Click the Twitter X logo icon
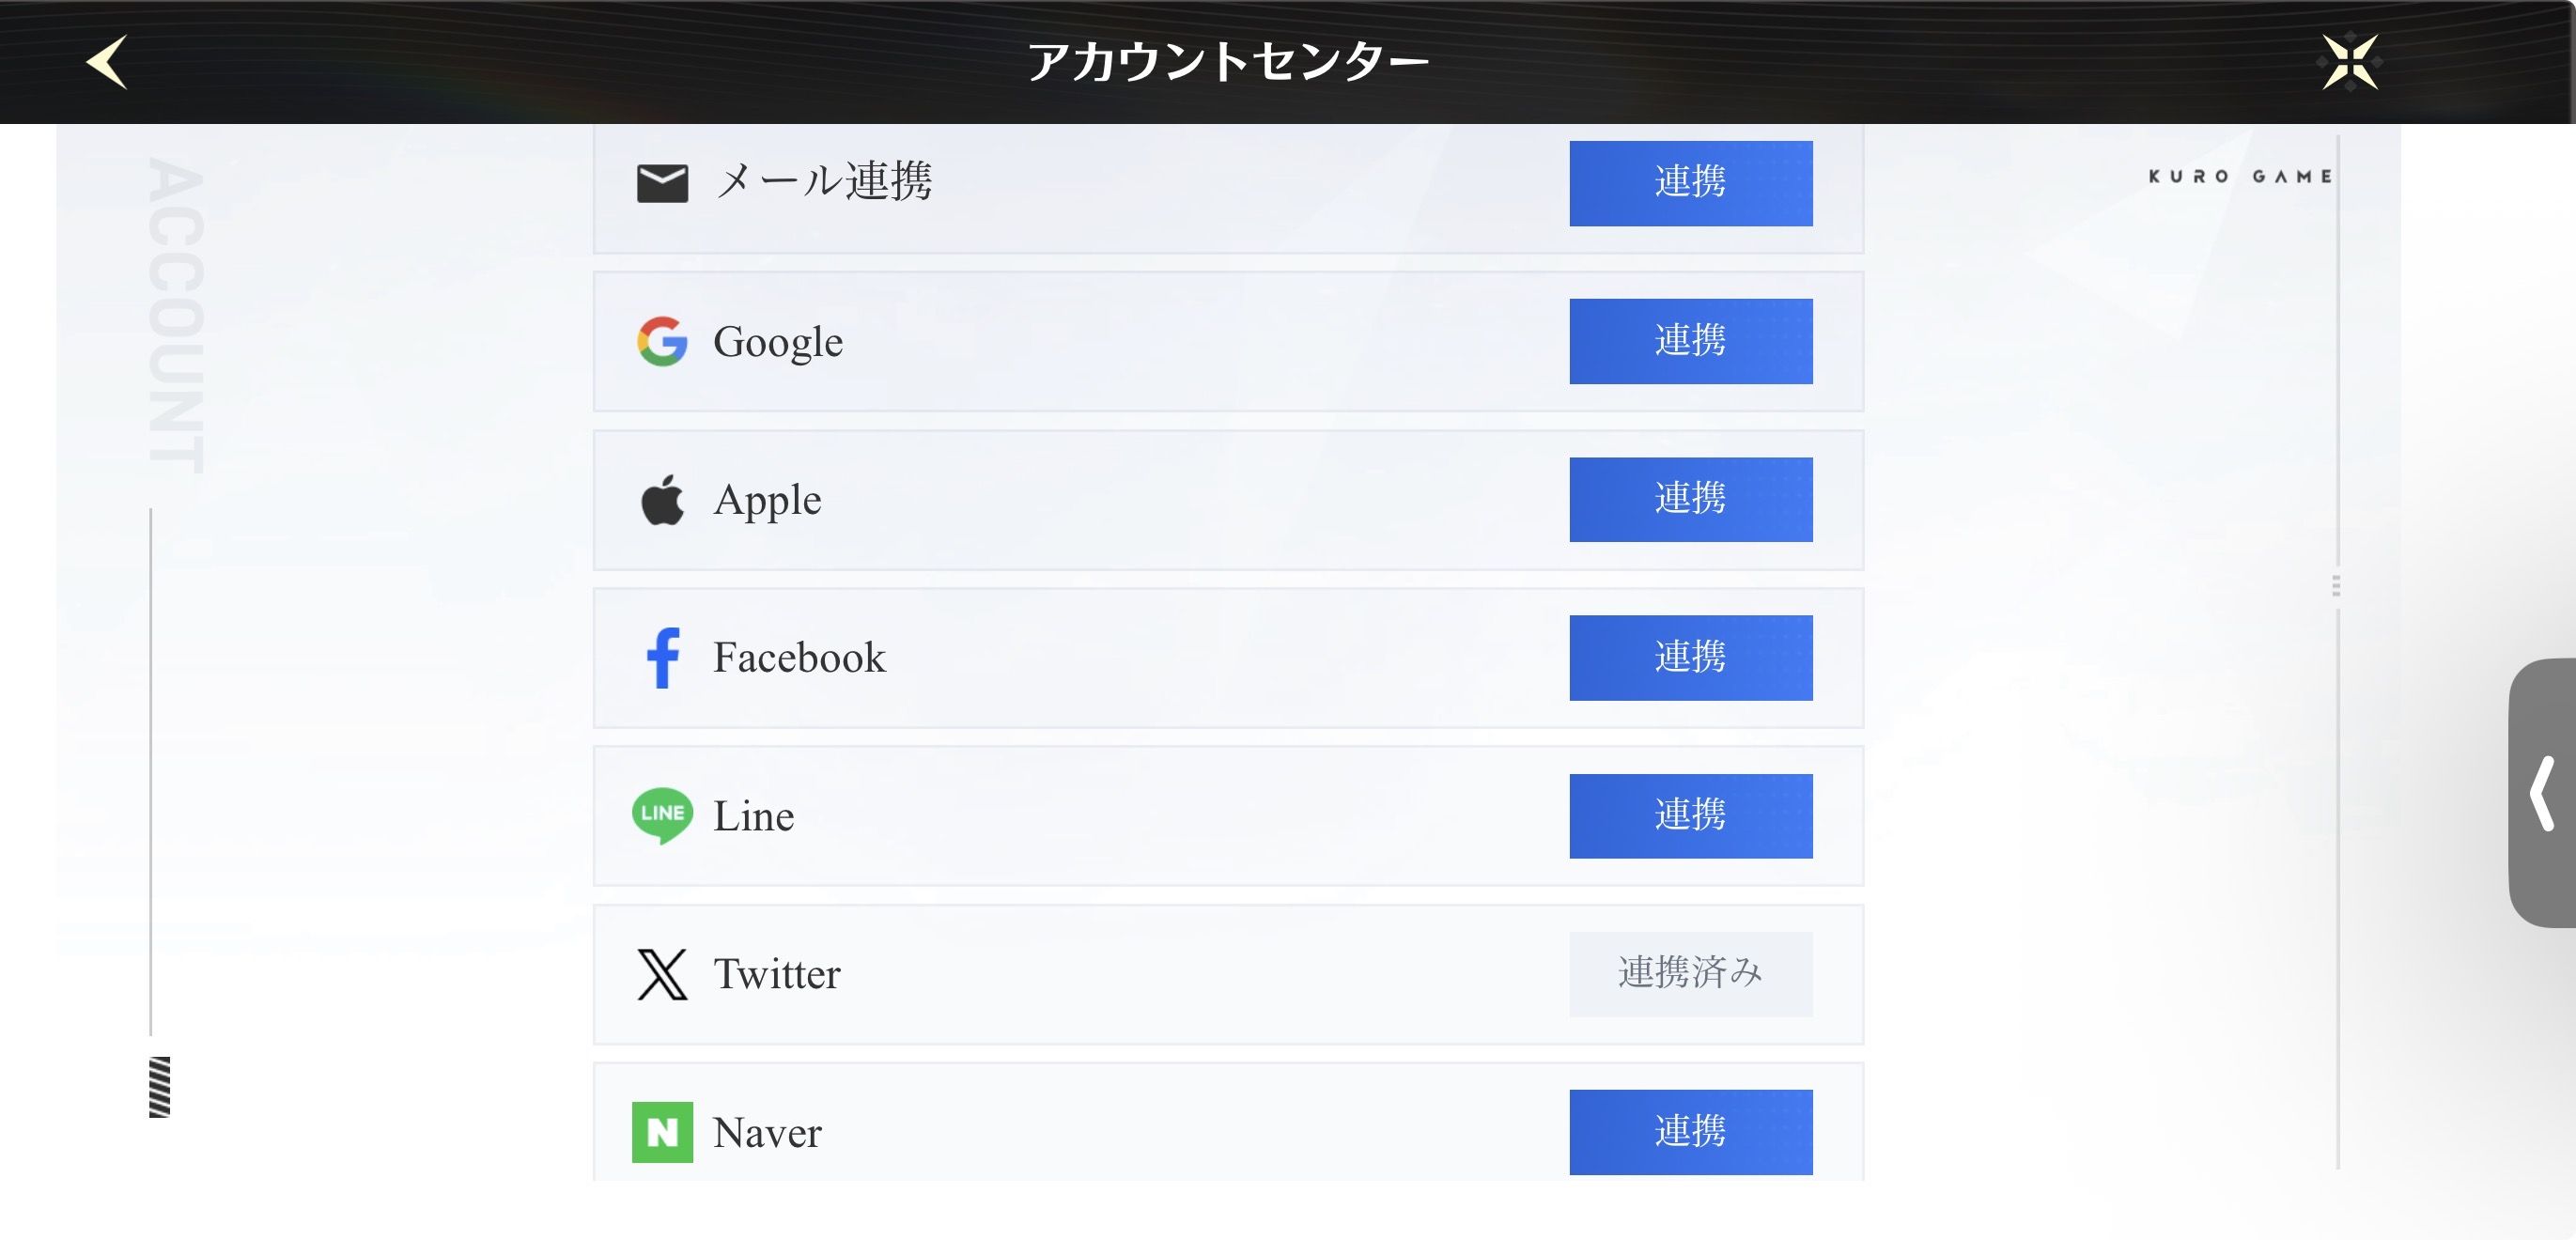 (x=662, y=975)
